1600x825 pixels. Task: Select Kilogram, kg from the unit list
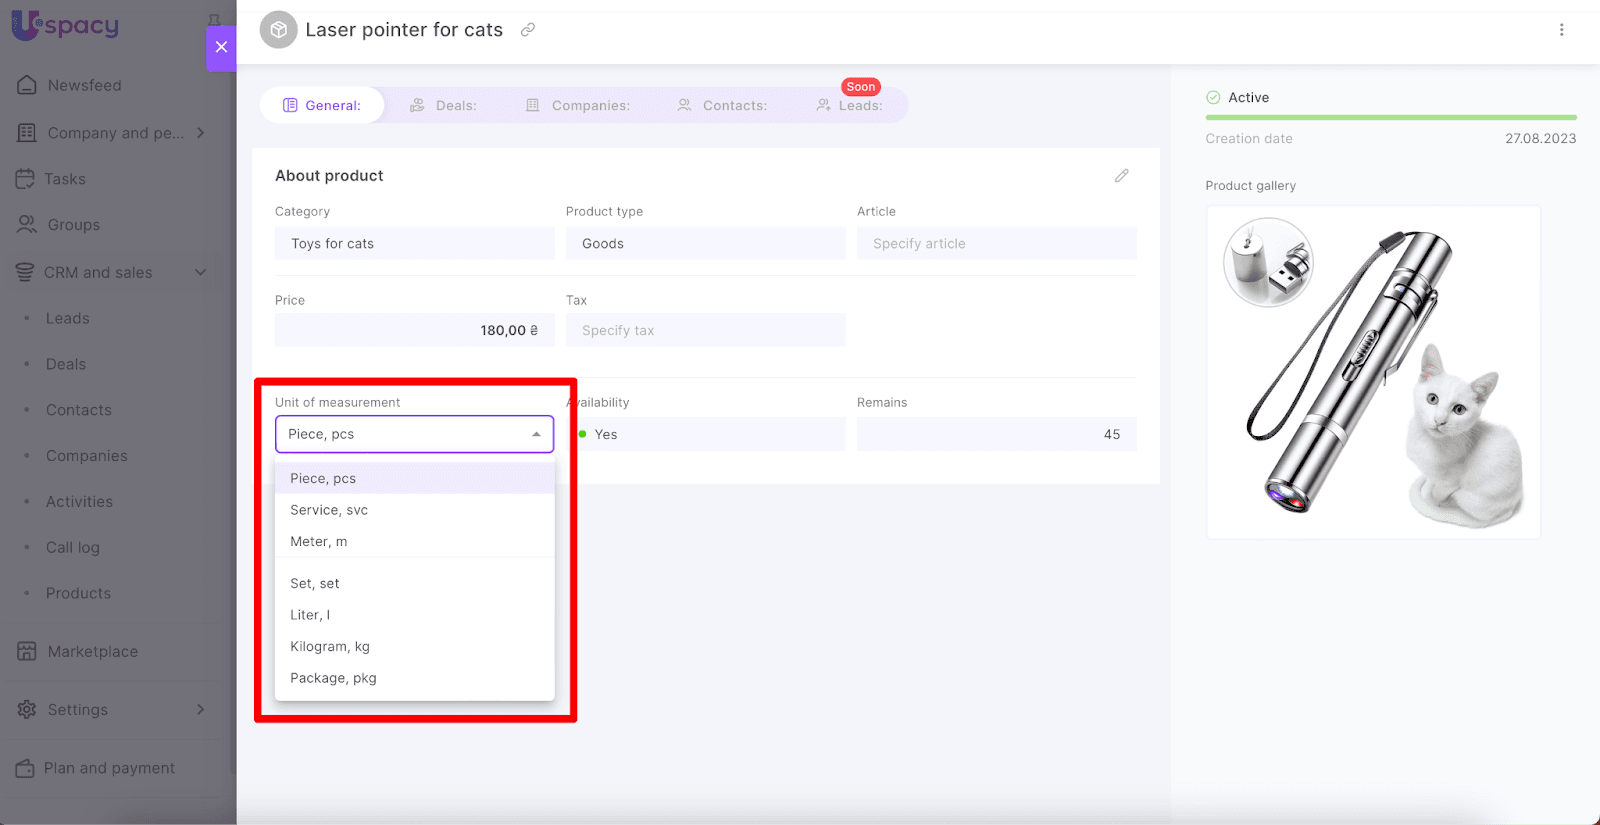pos(330,647)
